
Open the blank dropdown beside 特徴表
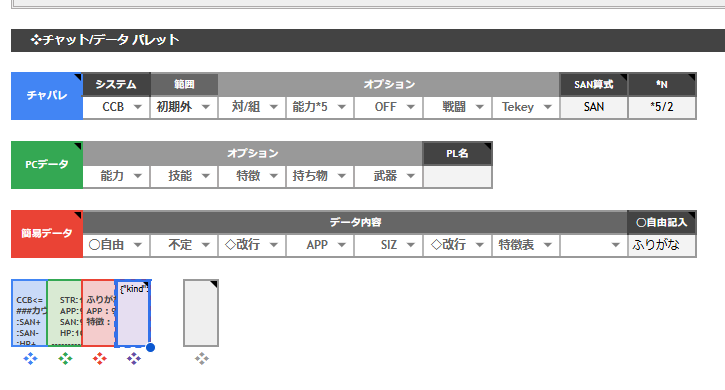point(615,245)
